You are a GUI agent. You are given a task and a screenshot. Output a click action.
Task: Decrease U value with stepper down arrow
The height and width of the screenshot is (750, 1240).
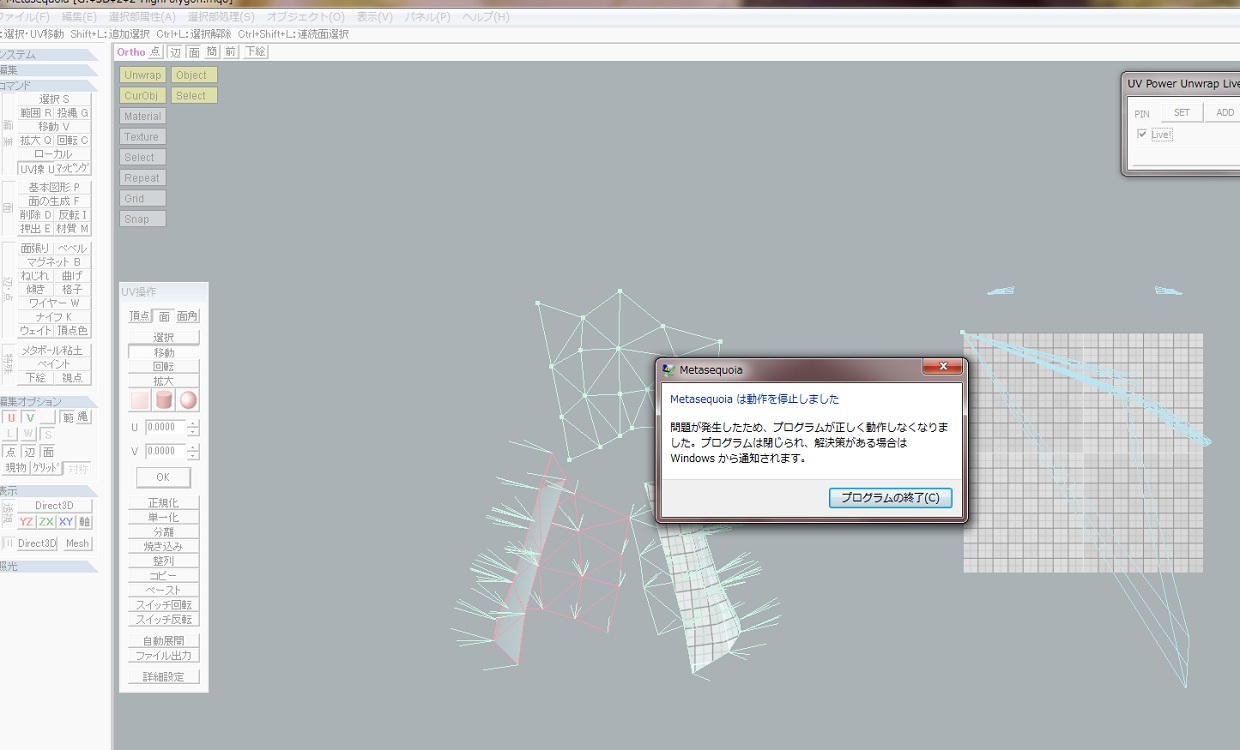click(x=193, y=431)
